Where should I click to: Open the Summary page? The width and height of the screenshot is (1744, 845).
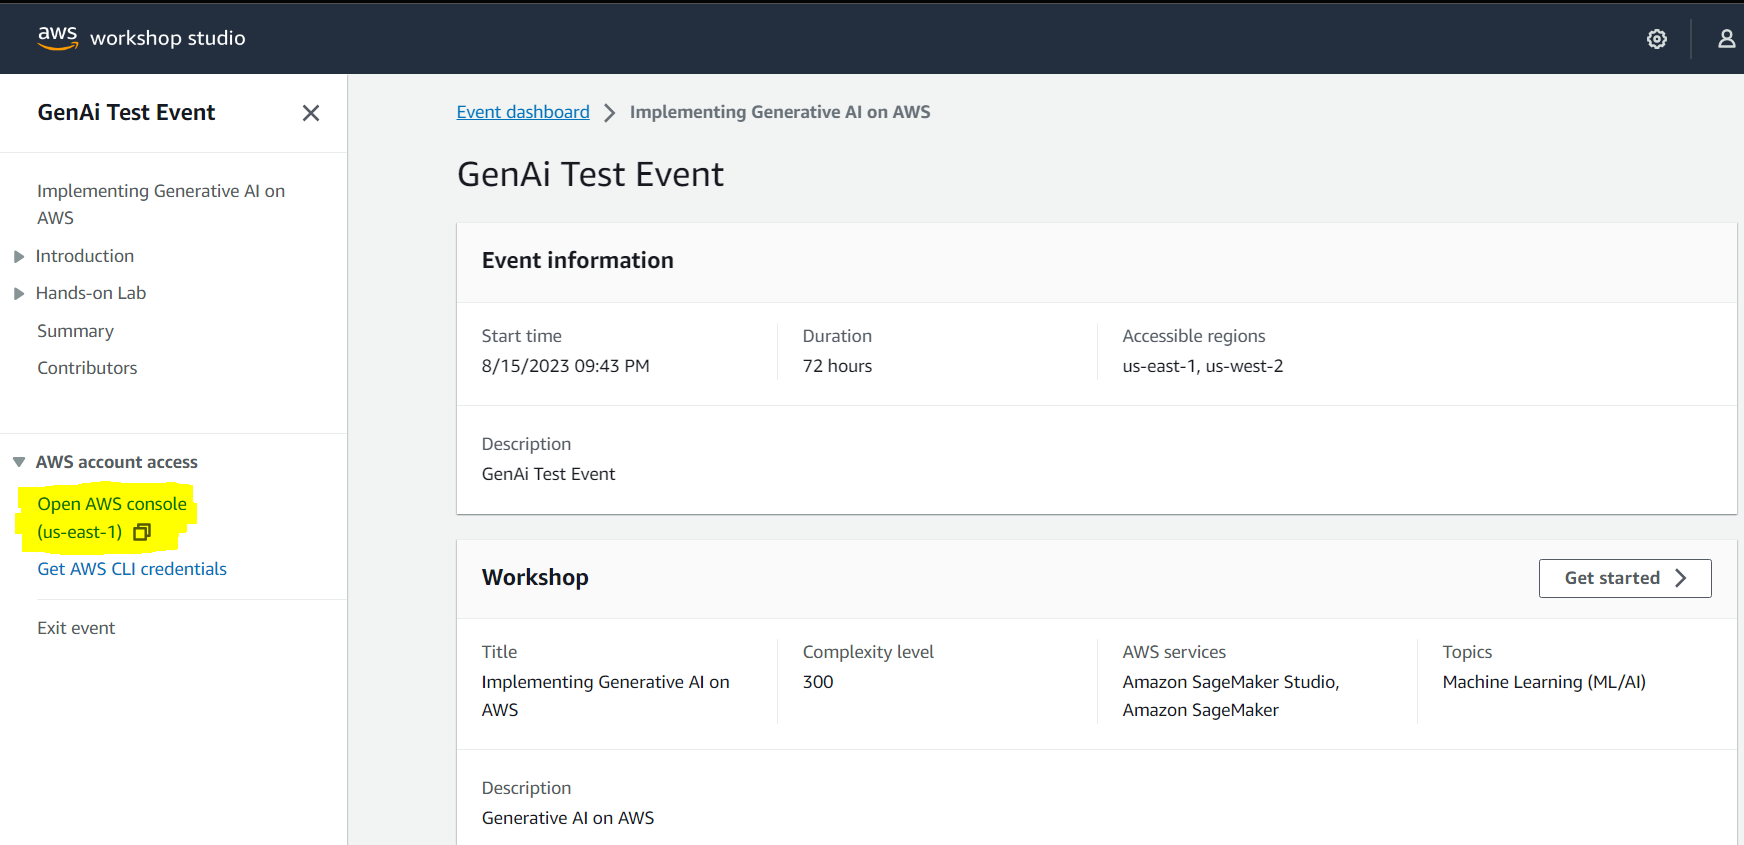click(76, 331)
